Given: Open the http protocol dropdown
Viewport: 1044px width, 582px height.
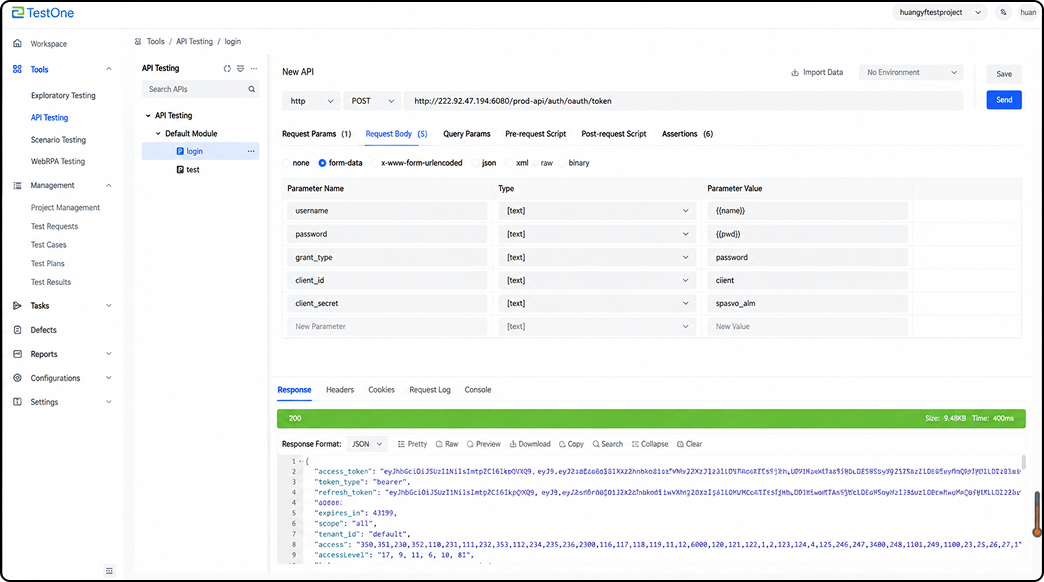Looking at the screenshot, I should [311, 101].
